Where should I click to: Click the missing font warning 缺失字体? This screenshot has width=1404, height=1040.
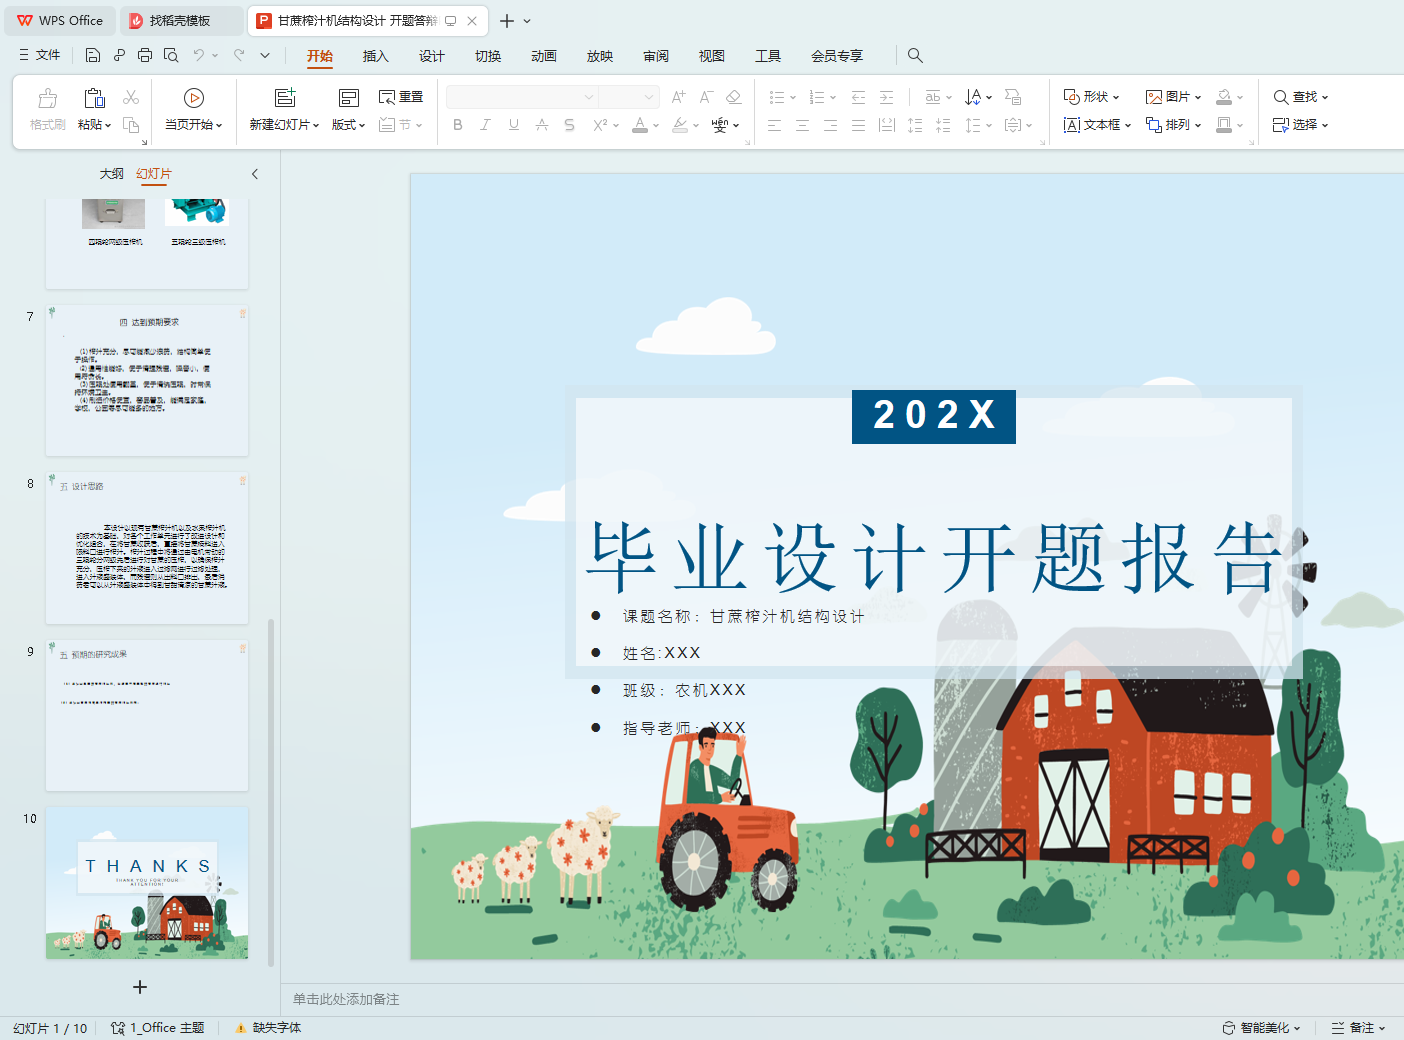coord(268,1028)
